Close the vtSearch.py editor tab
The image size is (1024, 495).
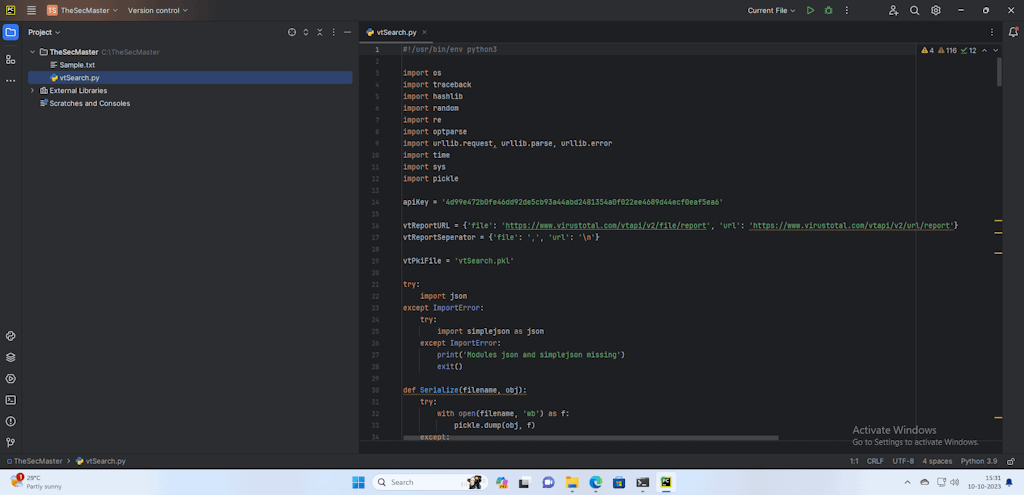pos(424,32)
